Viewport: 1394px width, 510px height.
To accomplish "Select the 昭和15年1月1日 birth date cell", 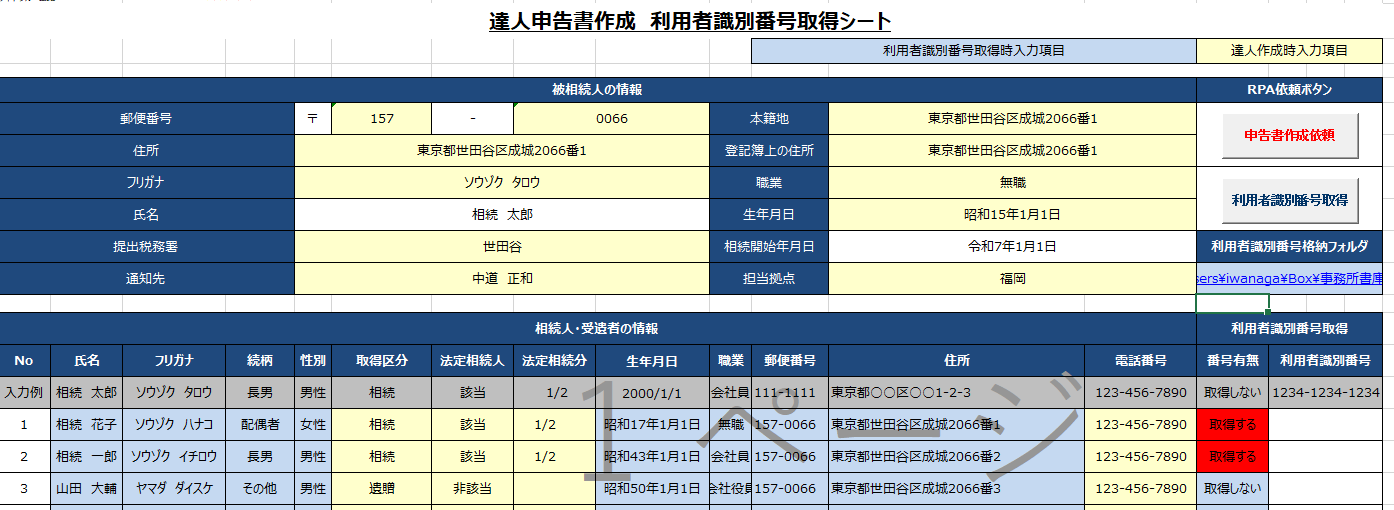I will pyautogui.click(x=1012, y=215).
